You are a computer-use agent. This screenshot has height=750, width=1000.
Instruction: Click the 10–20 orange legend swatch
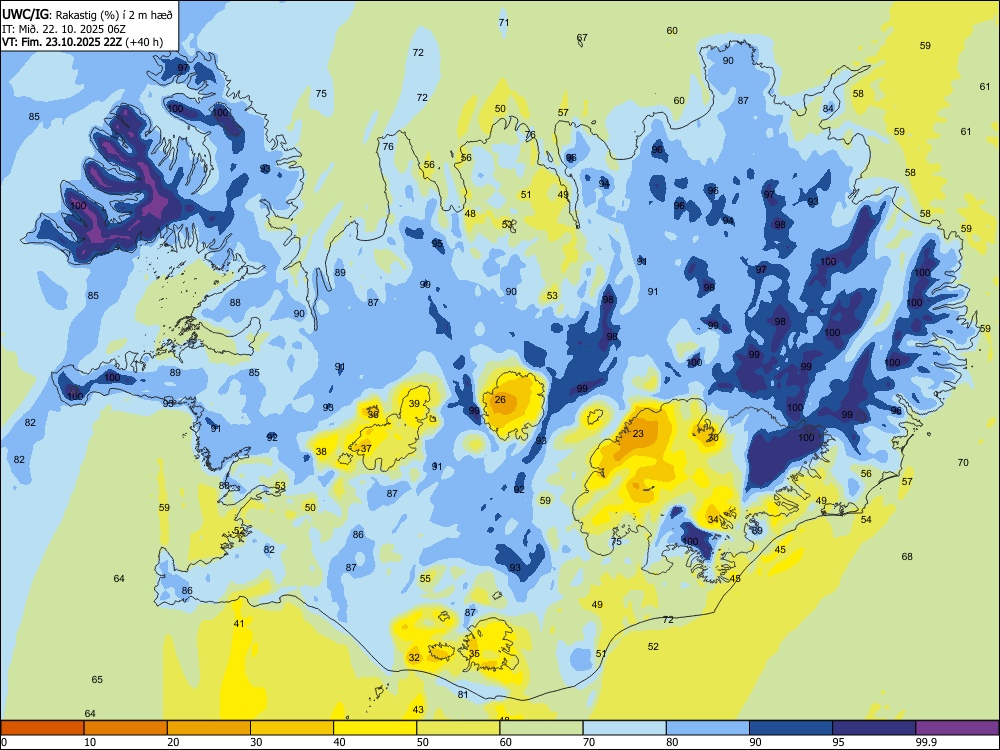pyautogui.click(x=126, y=728)
